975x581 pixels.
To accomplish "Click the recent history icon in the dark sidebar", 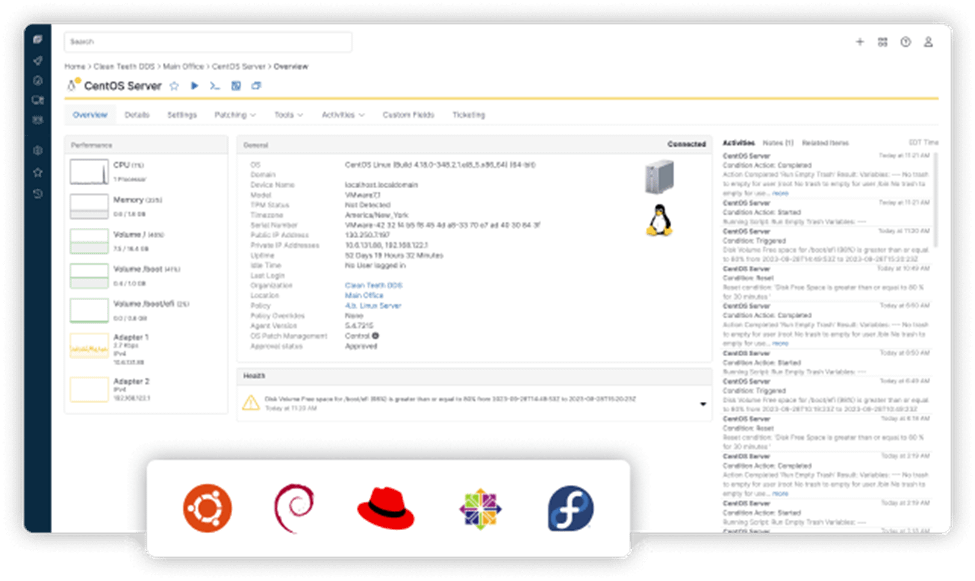I will coord(37,193).
